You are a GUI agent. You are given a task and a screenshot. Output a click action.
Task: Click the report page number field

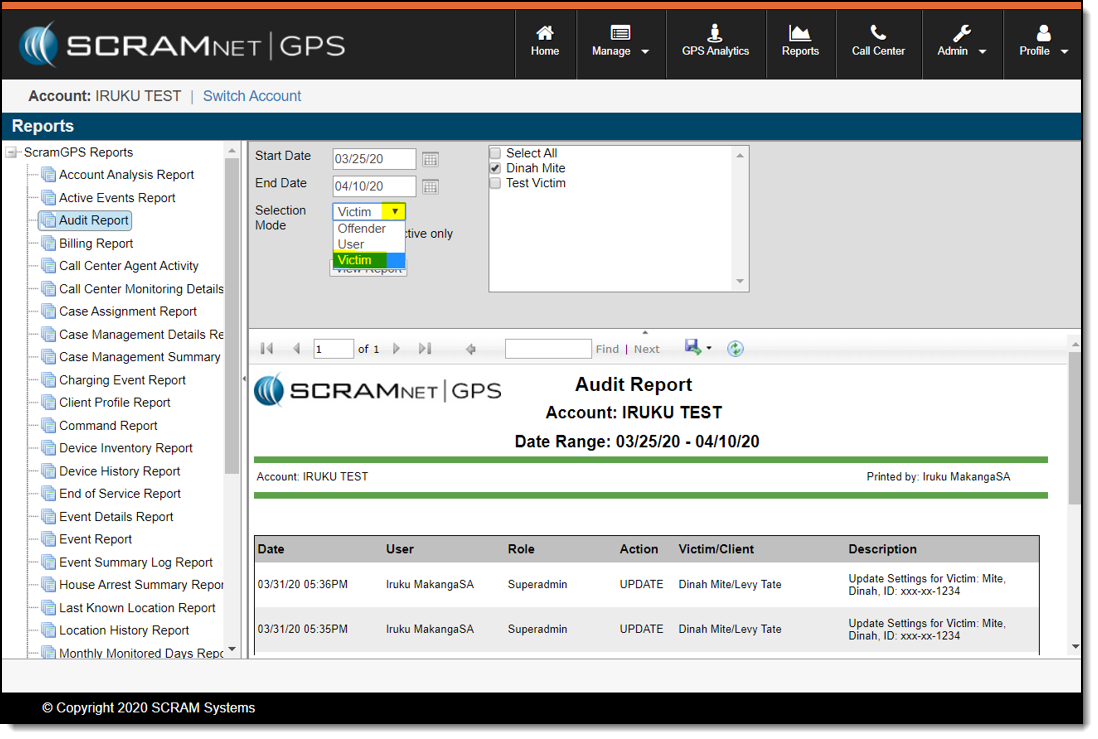tap(333, 349)
